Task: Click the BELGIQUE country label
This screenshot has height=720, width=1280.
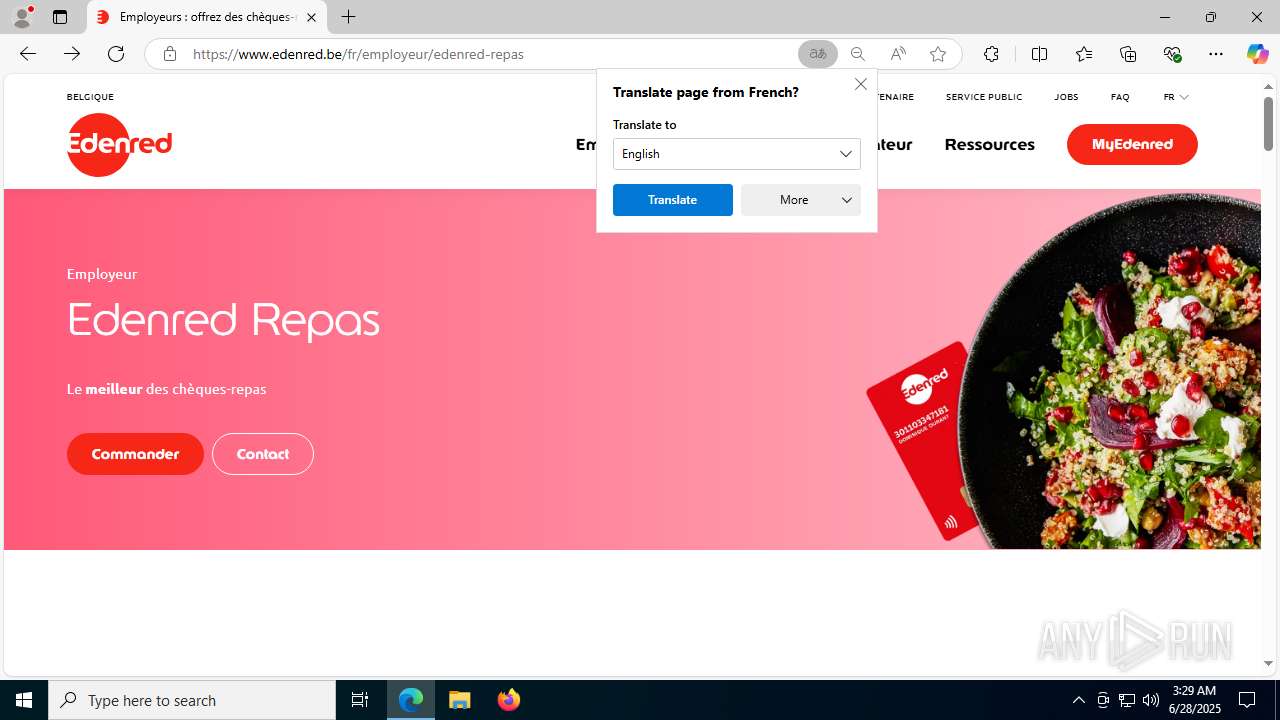Action: [90, 97]
